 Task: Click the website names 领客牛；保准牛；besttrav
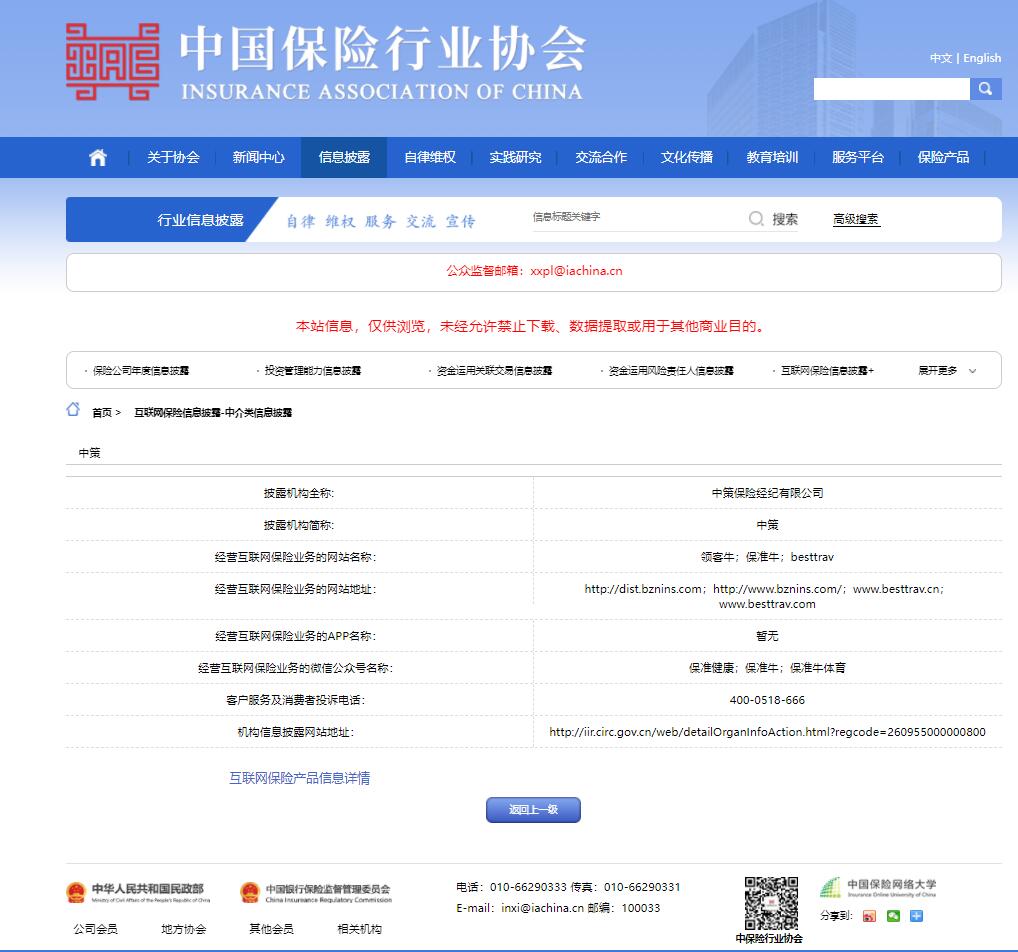767,557
